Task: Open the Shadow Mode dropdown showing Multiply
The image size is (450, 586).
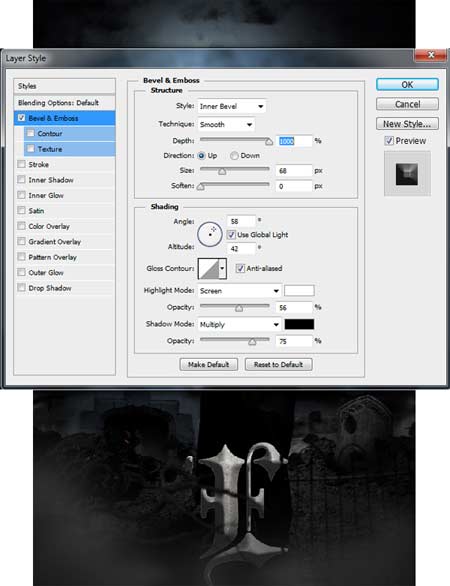Action: point(240,324)
